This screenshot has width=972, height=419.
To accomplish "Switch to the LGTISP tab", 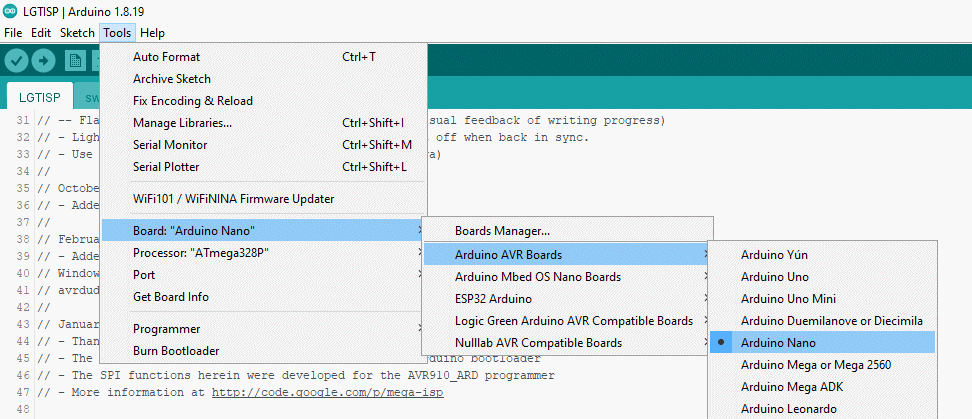I will 40,97.
